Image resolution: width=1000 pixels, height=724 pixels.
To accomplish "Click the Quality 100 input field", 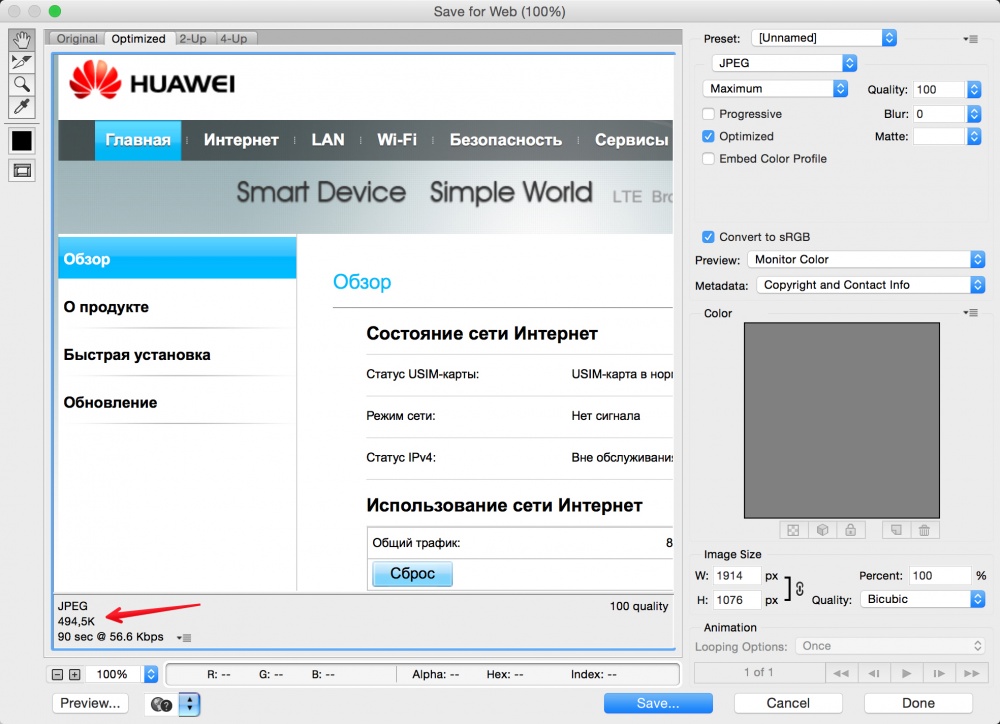I will click(939, 90).
